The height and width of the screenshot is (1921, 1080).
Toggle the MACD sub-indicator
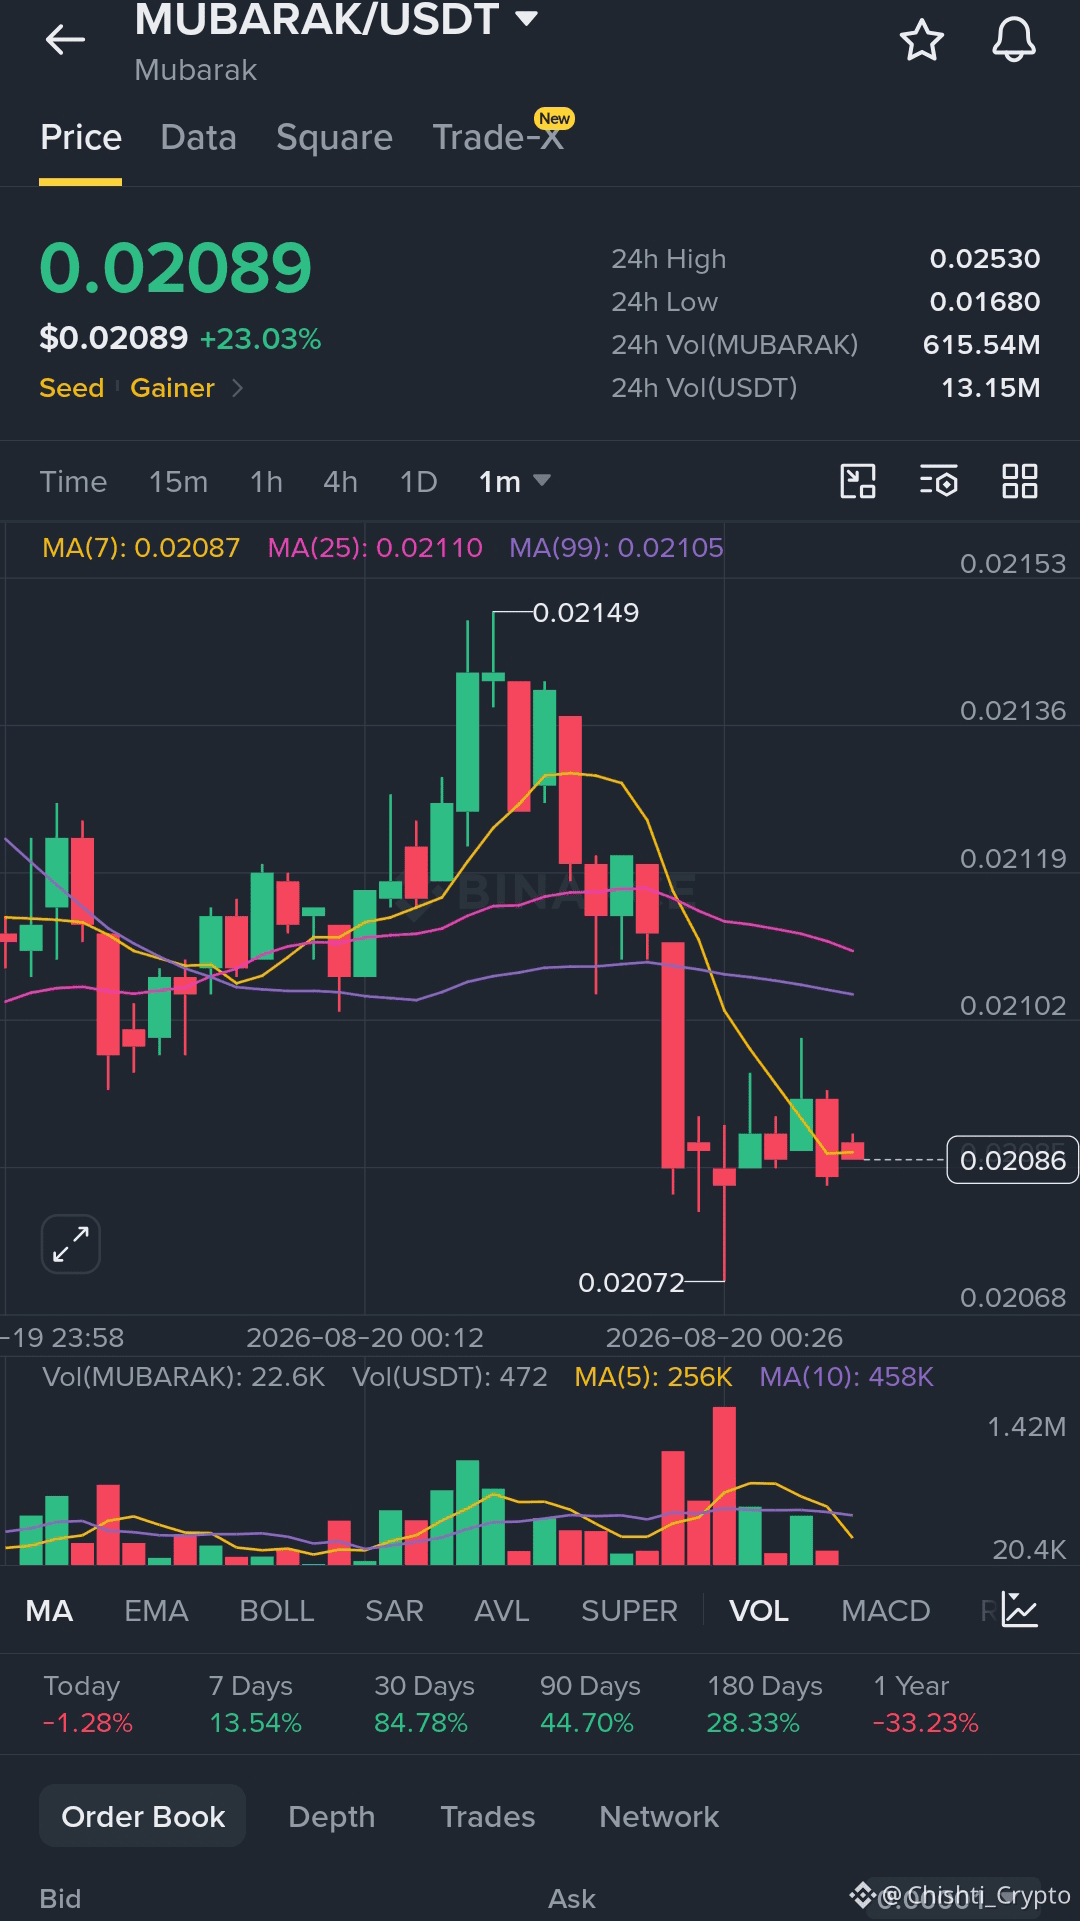pyautogui.click(x=886, y=1610)
